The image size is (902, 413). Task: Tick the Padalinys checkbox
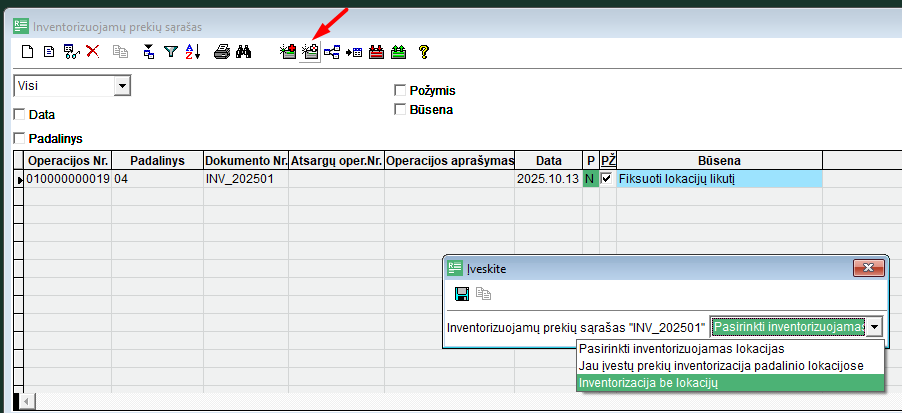tap(19, 138)
